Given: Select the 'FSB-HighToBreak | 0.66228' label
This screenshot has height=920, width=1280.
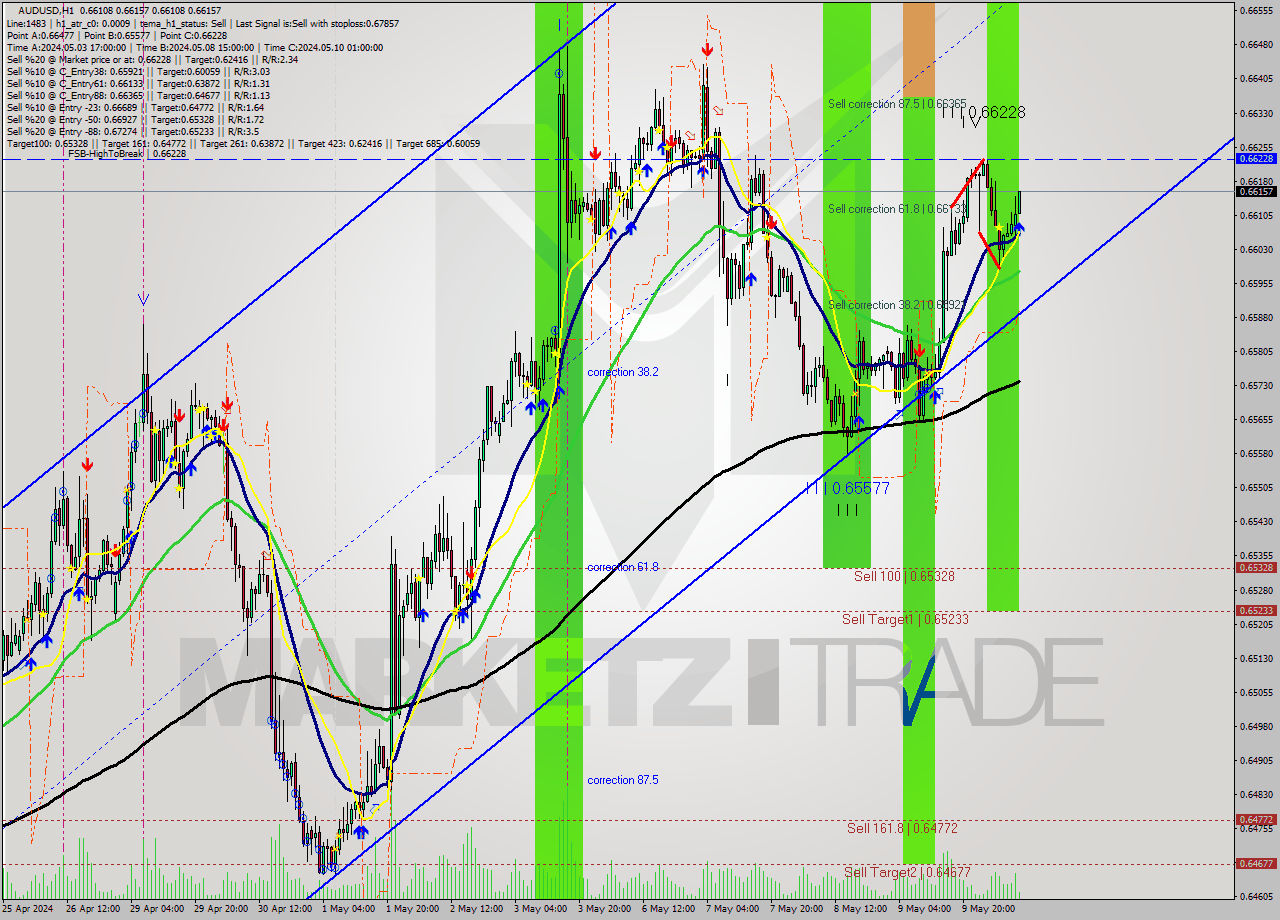Looking at the screenshot, I should (127, 153).
